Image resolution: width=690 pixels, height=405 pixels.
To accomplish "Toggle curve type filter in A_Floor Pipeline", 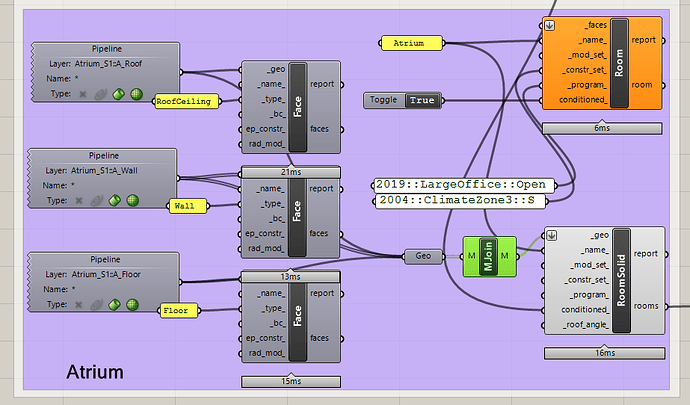I will coord(96,305).
